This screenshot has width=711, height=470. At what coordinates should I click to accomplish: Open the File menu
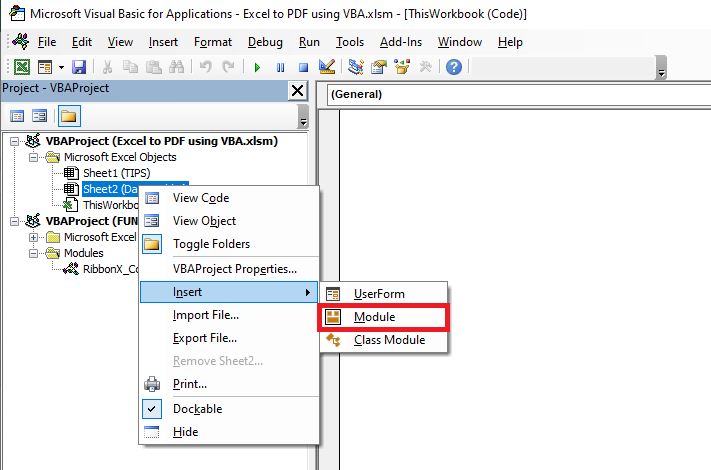click(x=47, y=42)
